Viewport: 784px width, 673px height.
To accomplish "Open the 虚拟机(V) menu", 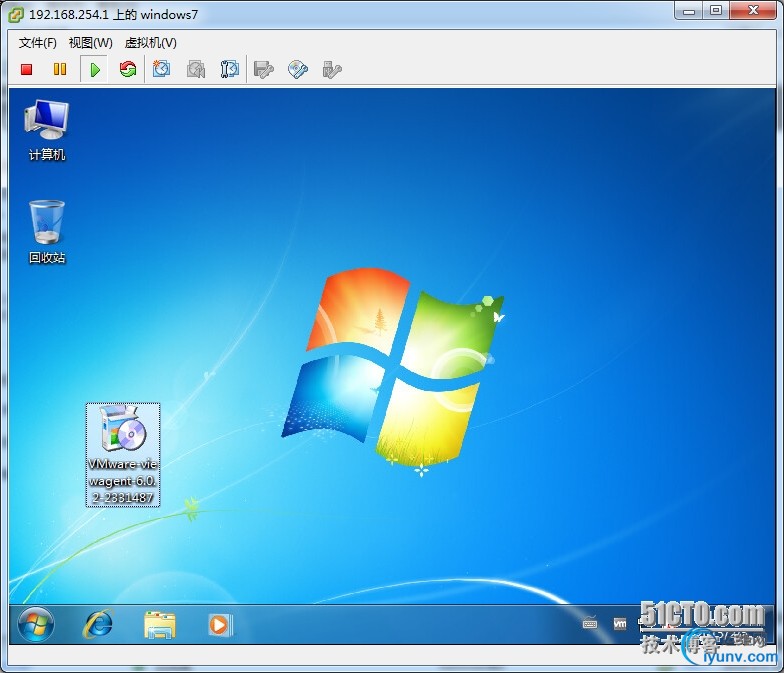I will pos(150,43).
